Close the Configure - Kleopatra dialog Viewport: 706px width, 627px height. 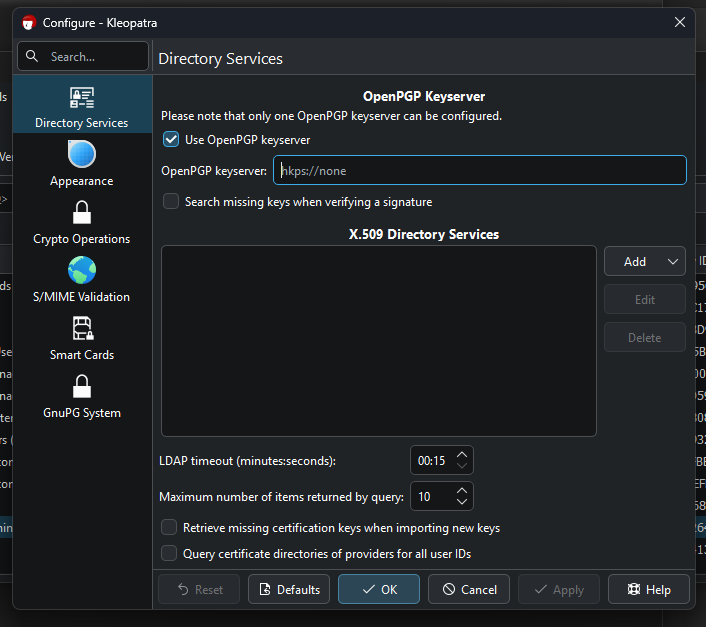680,22
